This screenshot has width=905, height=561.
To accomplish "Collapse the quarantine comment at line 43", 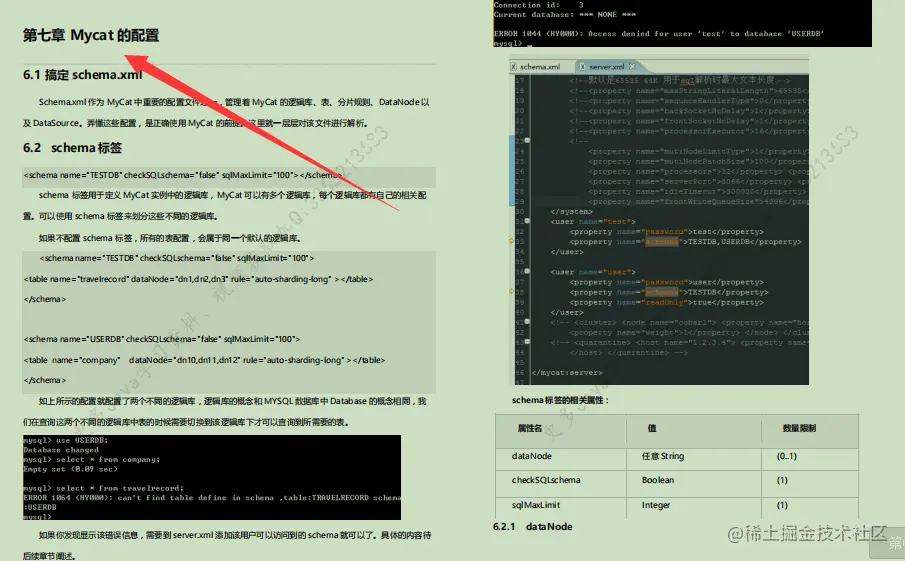I will (x=527, y=342).
